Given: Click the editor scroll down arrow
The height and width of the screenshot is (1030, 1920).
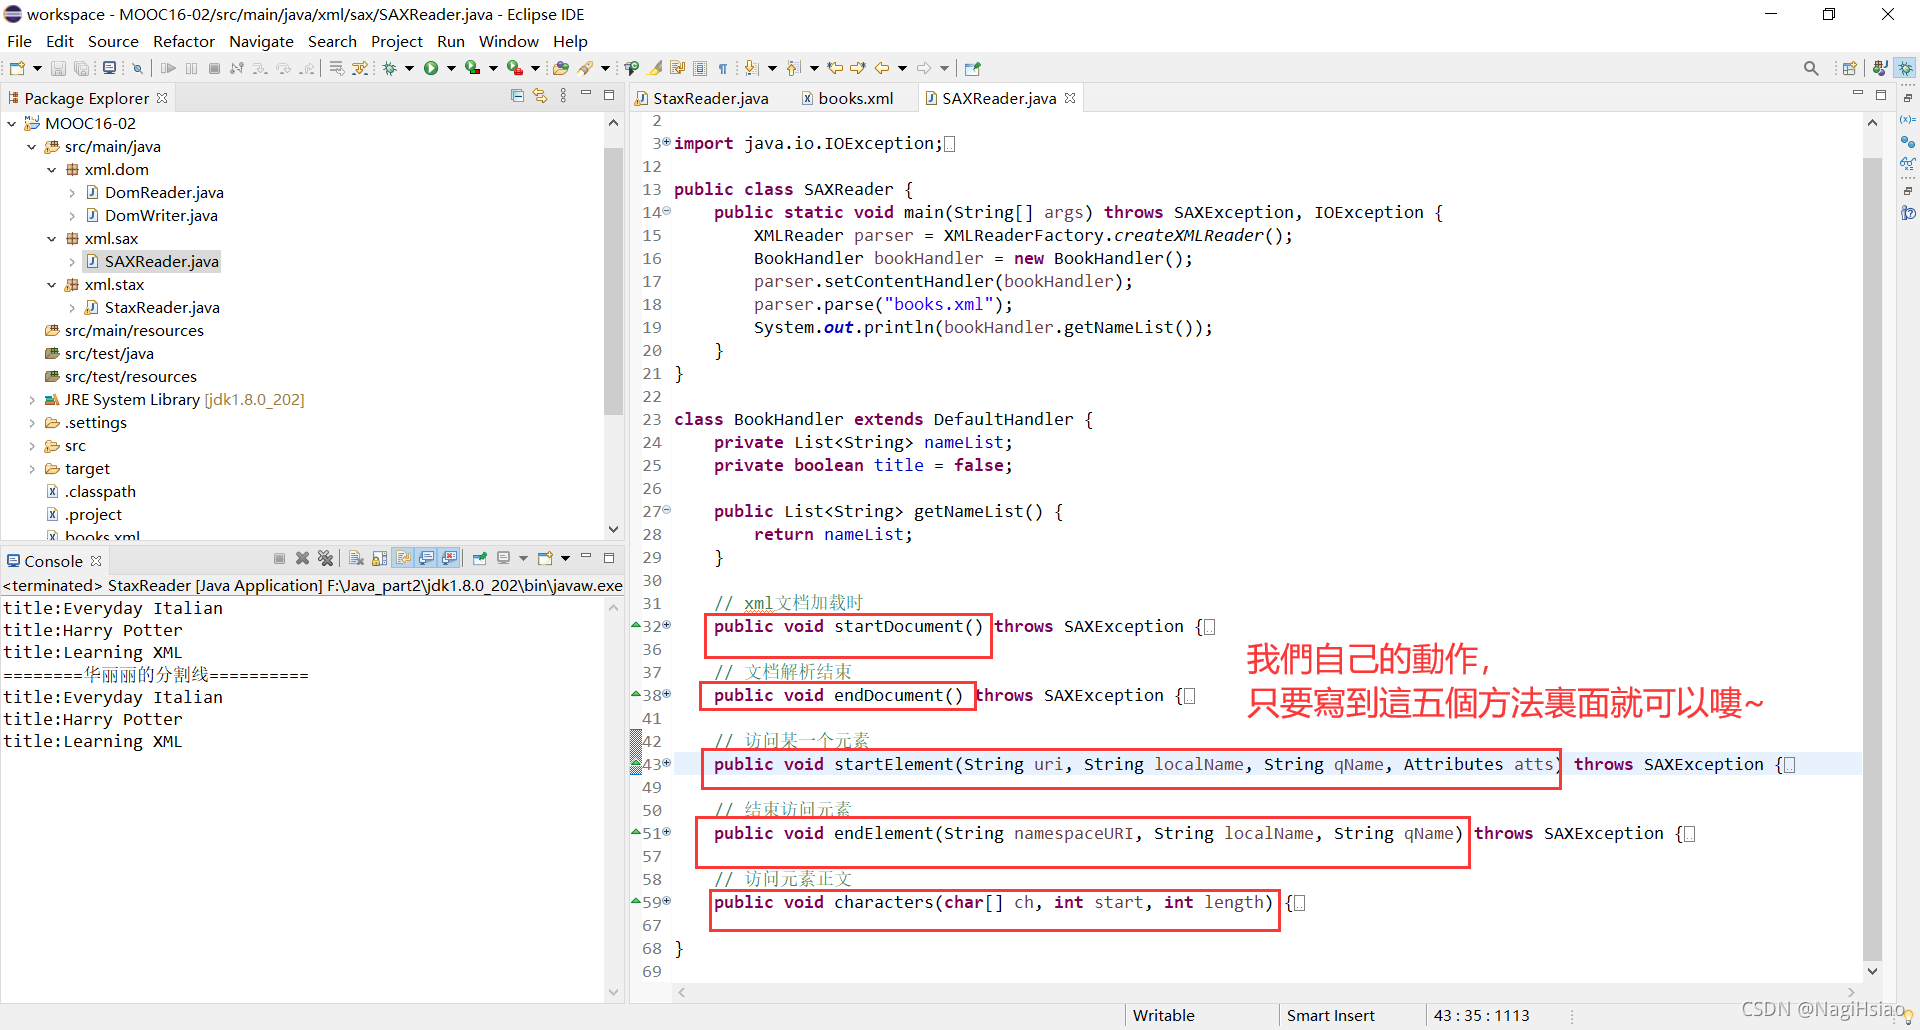Looking at the screenshot, I should click(1872, 971).
